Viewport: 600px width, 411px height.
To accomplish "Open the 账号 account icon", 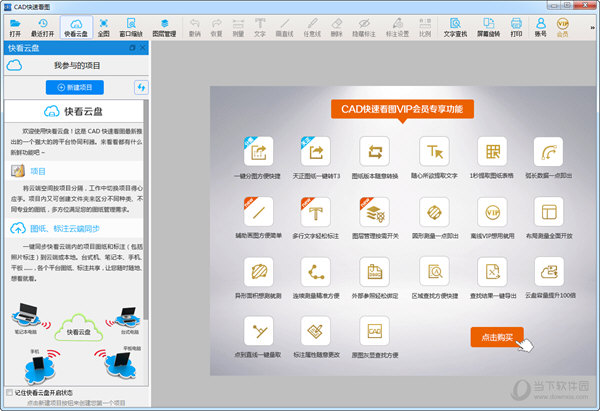I will pyautogui.click(x=541, y=28).
